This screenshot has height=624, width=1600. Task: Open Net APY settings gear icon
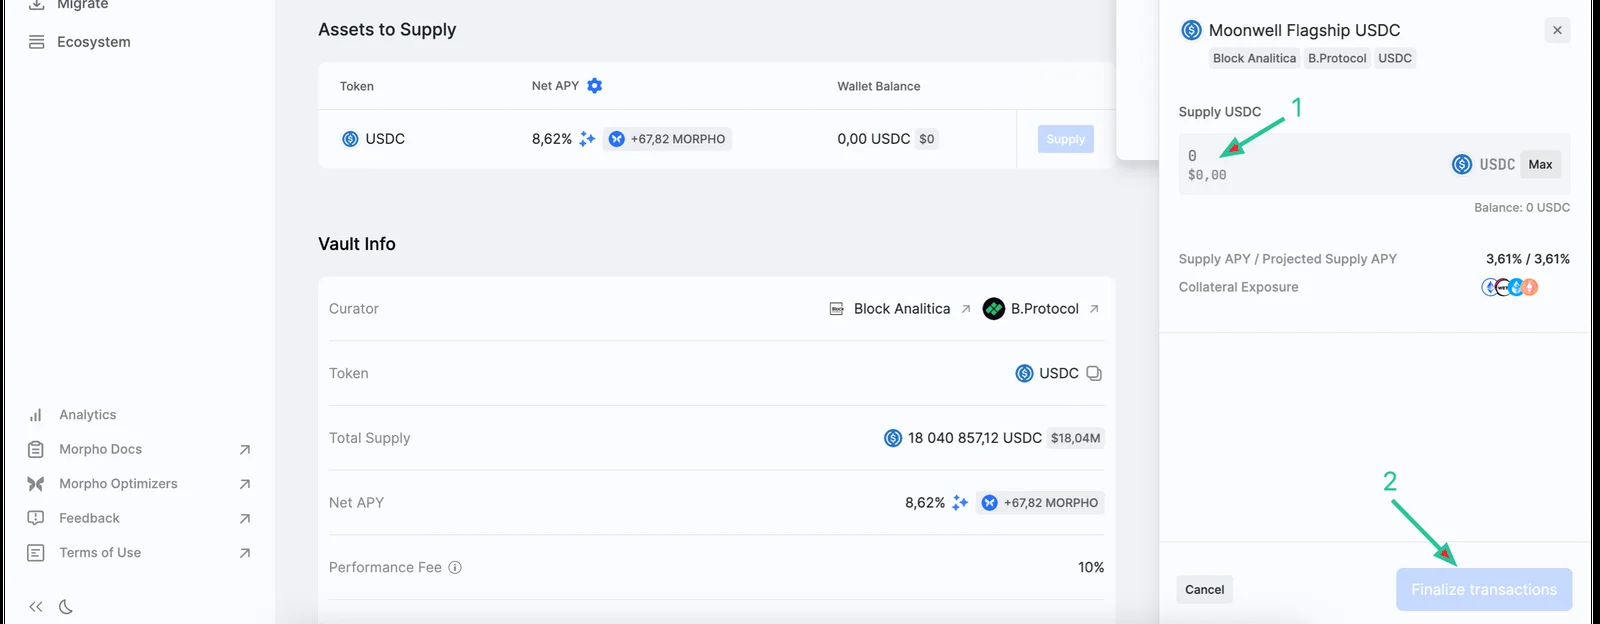[x=595, y=86]
